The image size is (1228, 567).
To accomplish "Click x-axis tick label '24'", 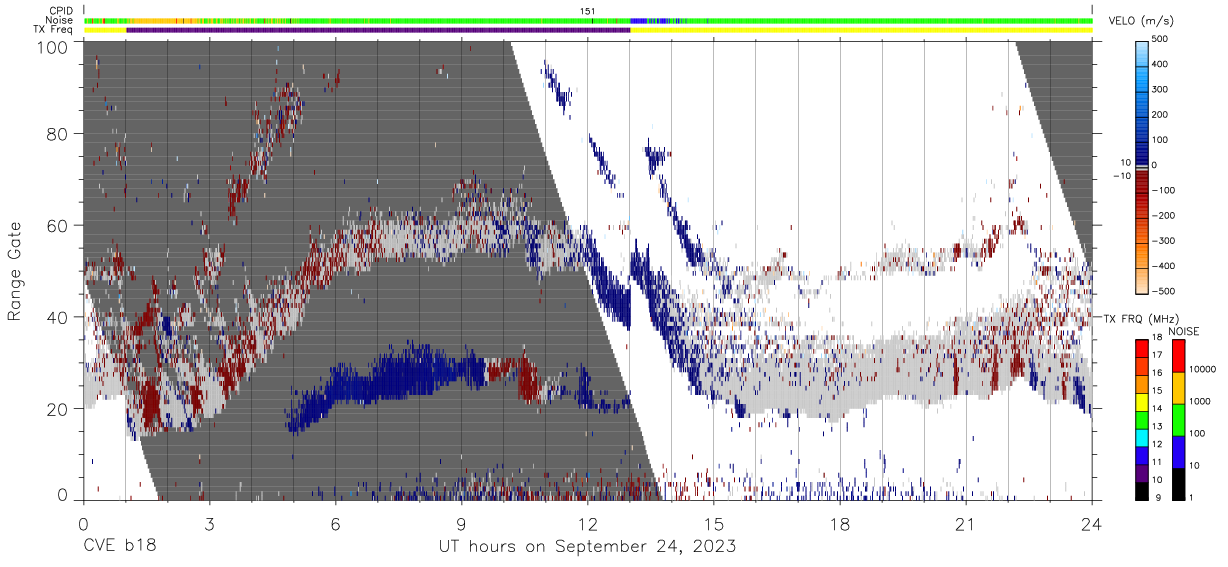I will tap(1092, 523).
